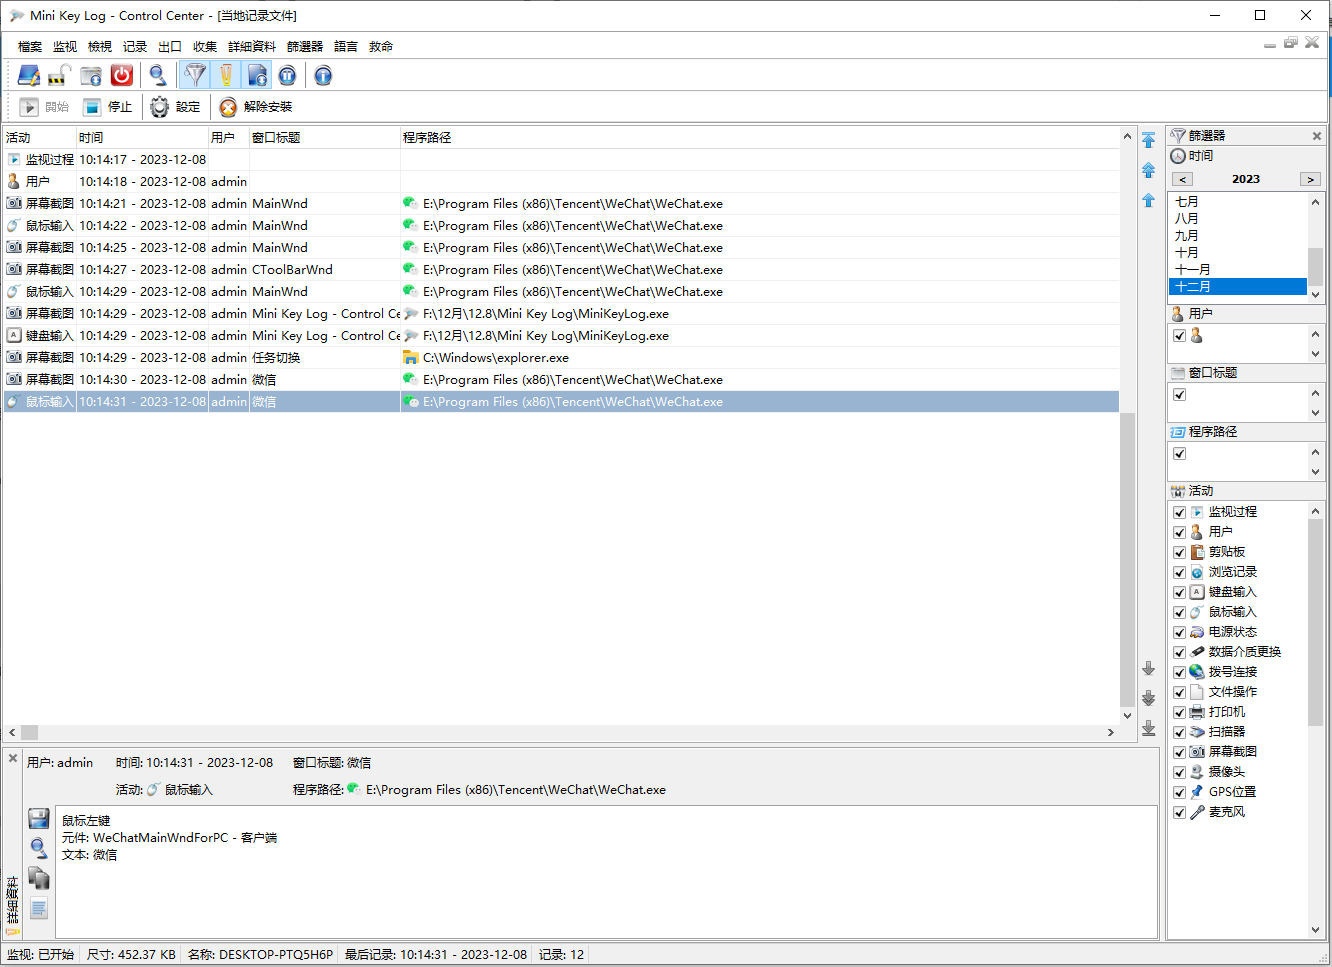Viewport: 1332px width, 967px height.
Task: Uncheck the 摄像头 activity checkbox
Action: coord(1179,772)
